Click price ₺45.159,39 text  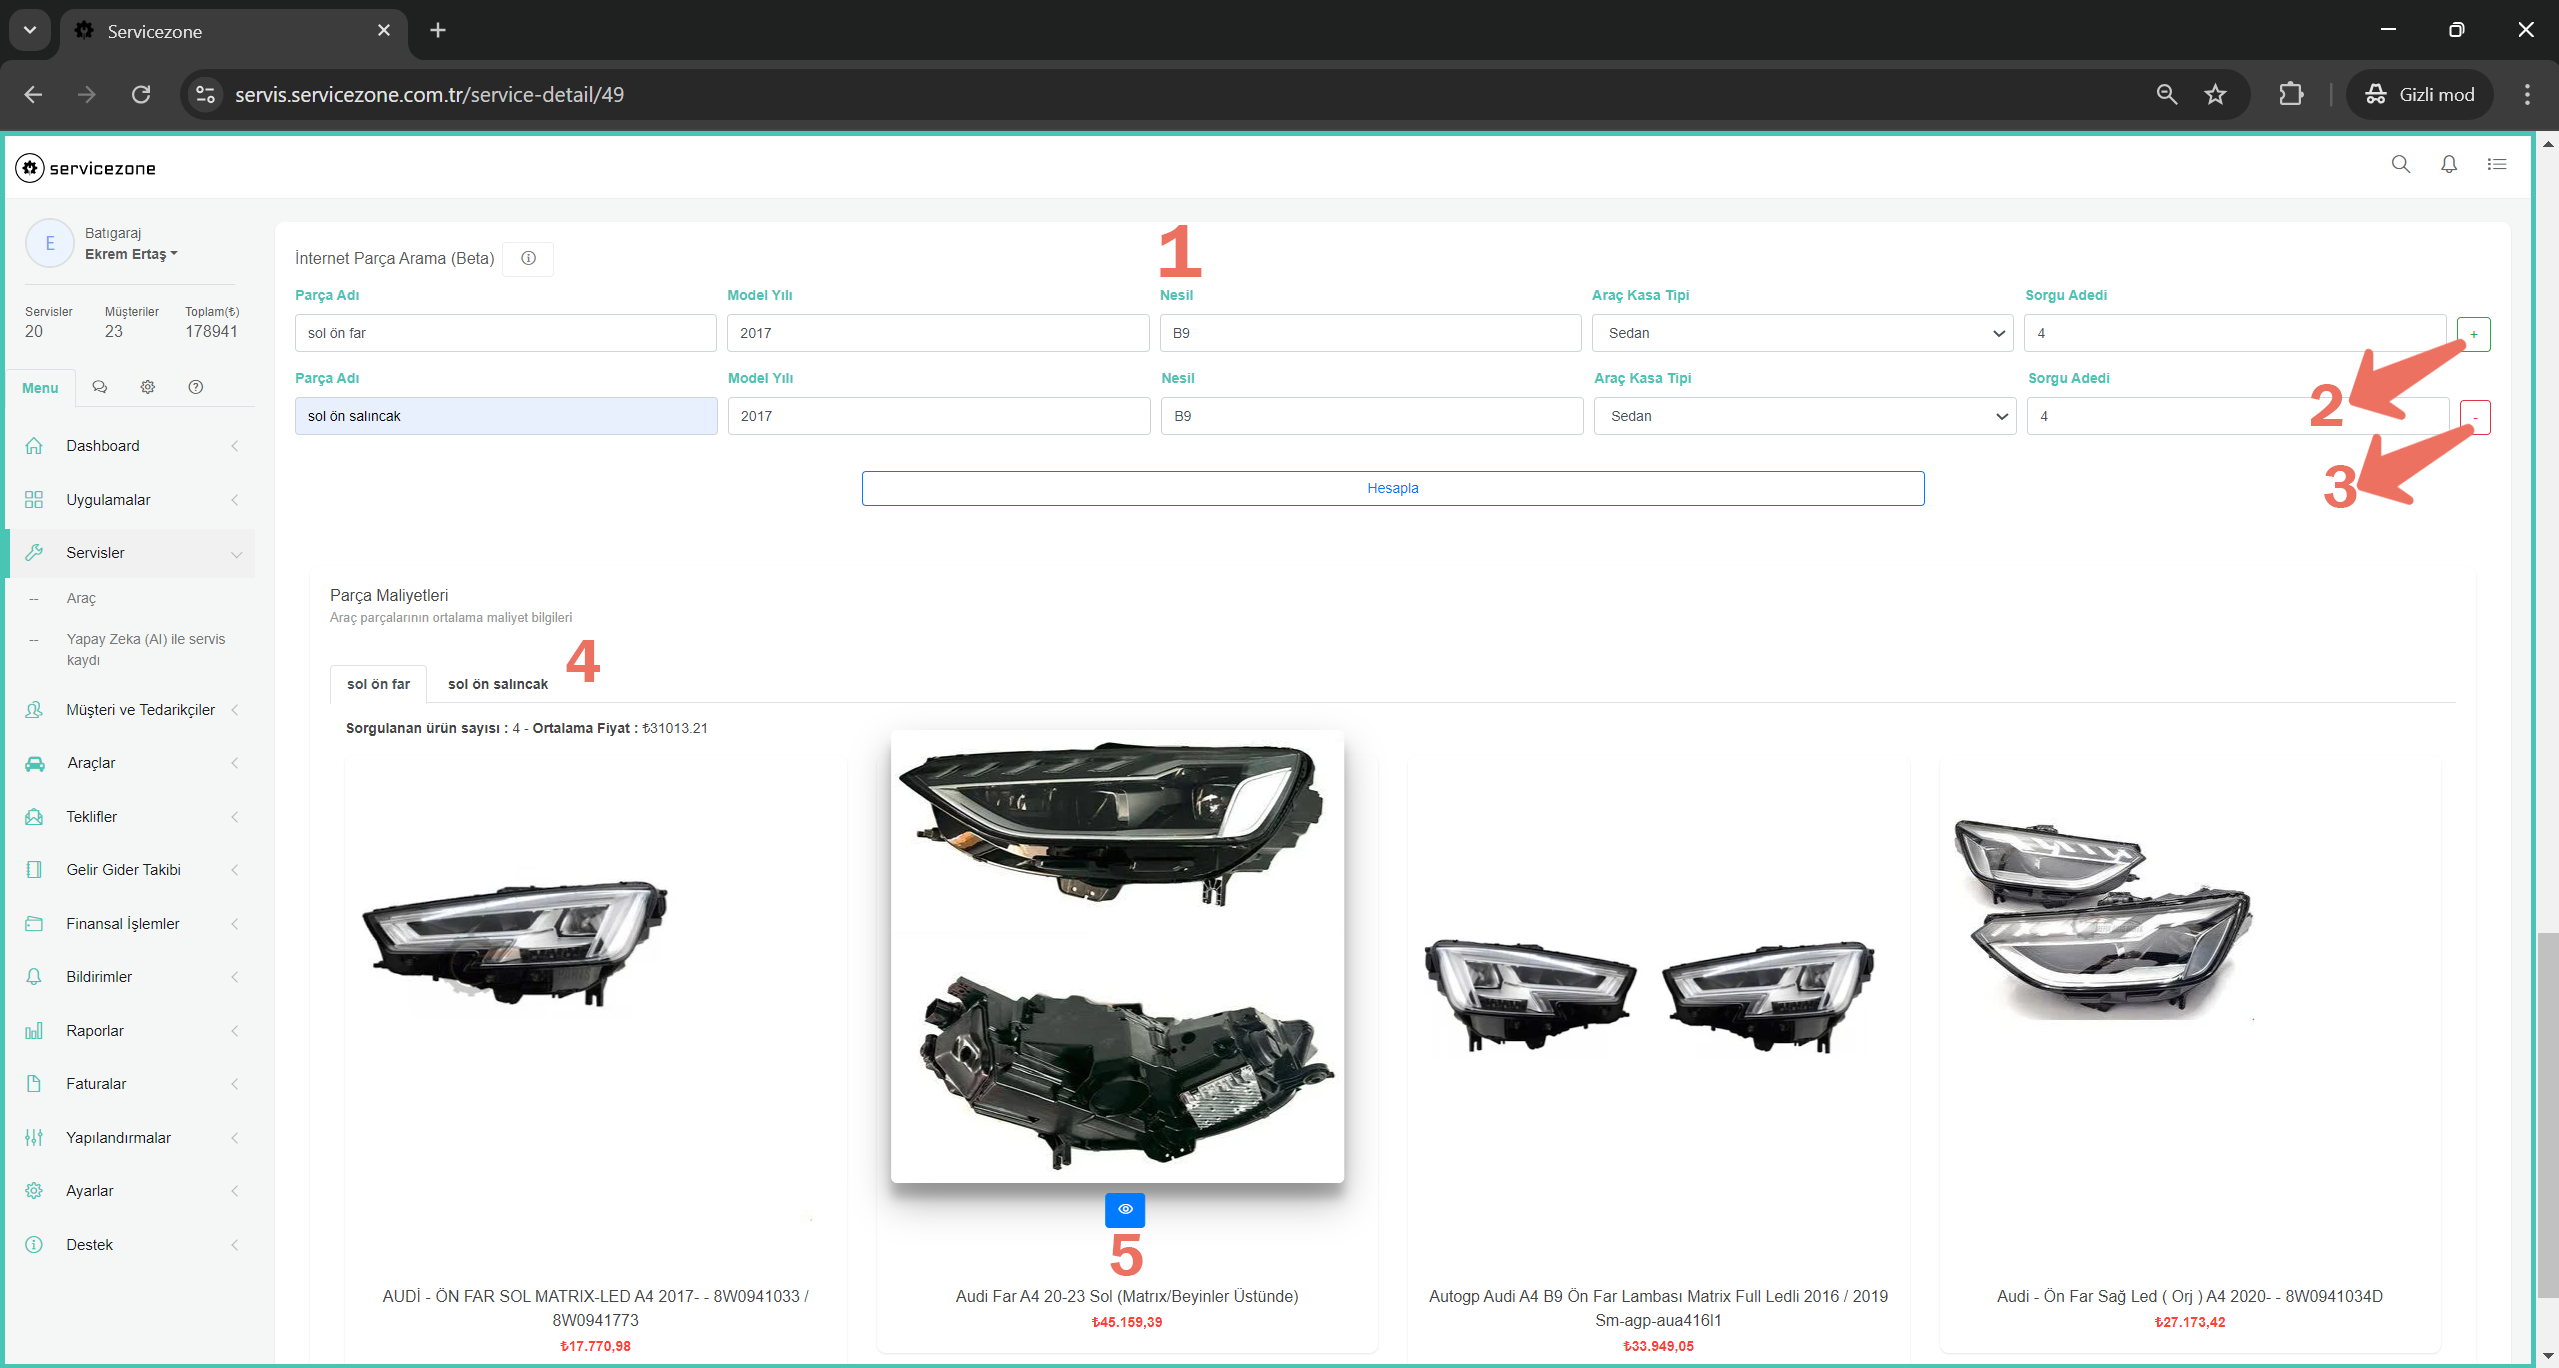click(1126, 1322)
